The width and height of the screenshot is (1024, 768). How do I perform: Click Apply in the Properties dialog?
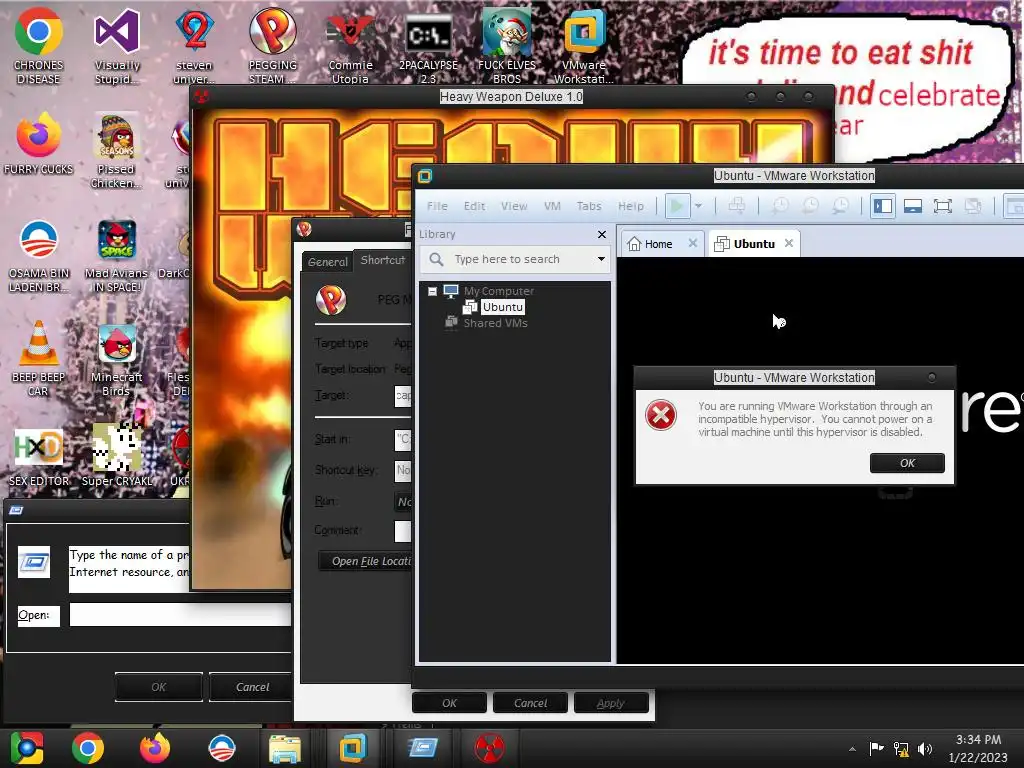[611, 703]
